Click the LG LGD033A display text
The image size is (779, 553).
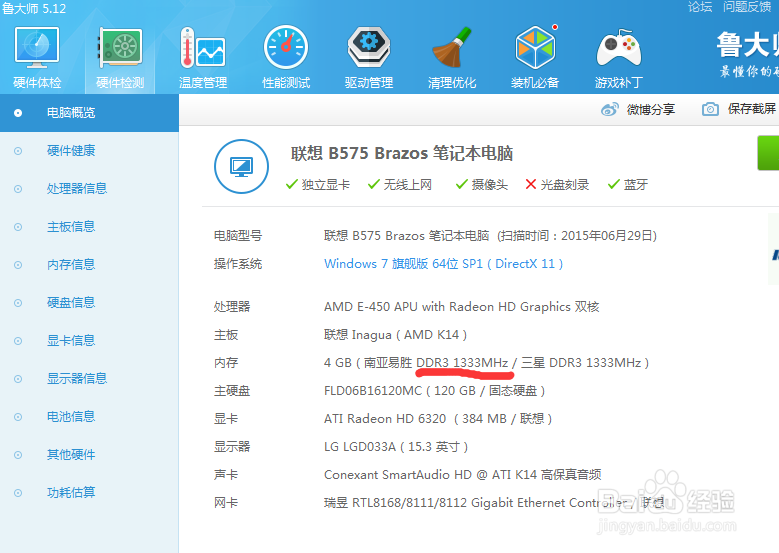click(396, 447)
